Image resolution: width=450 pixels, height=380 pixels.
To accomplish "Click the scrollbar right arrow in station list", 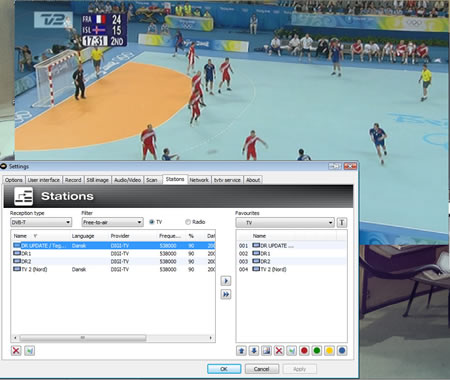I will click(211, 338).
